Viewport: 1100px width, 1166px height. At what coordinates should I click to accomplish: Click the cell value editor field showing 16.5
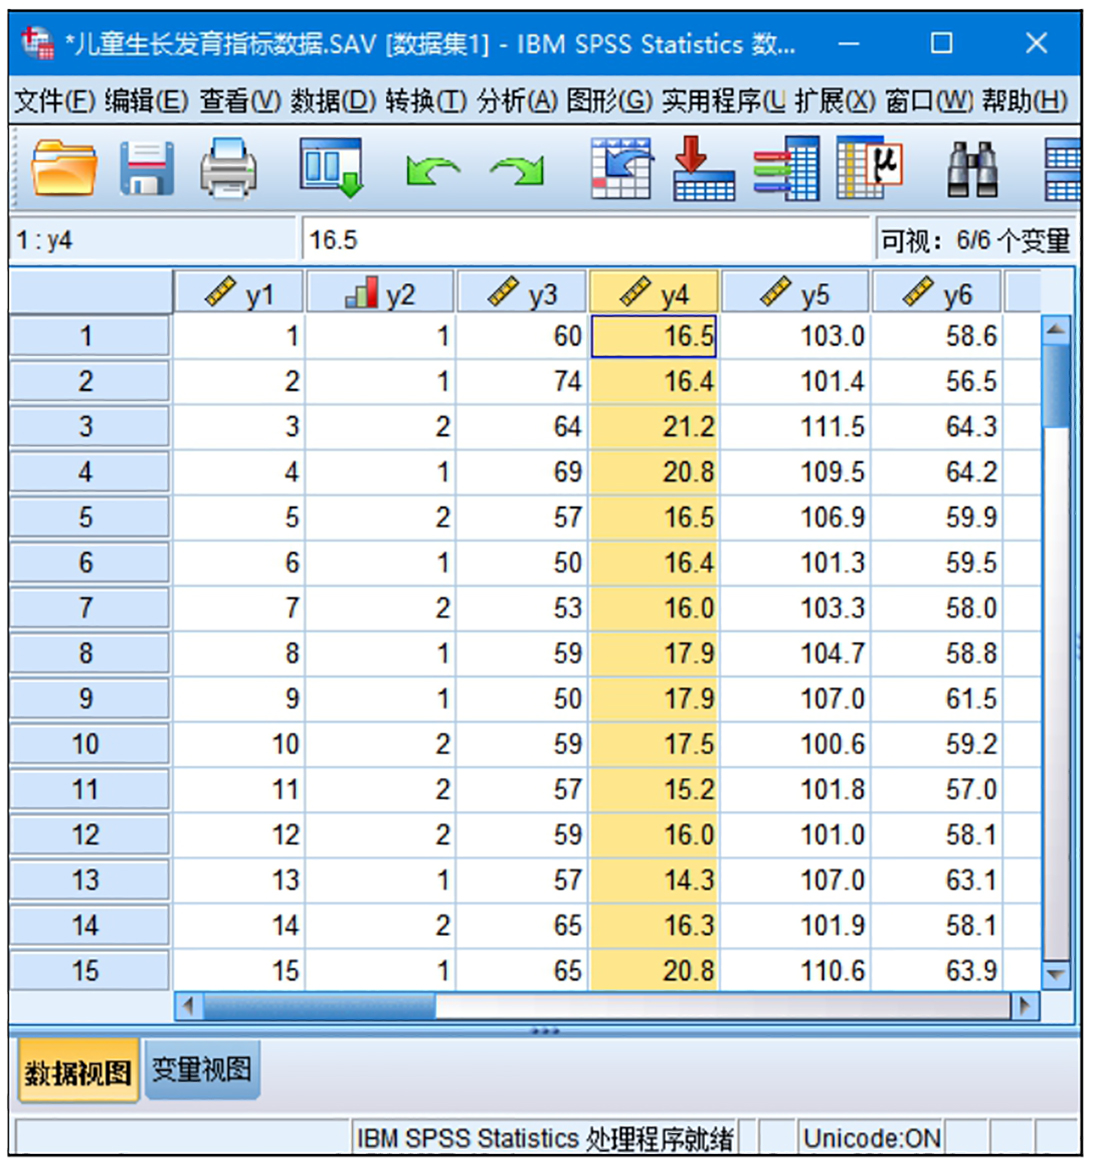585,240
